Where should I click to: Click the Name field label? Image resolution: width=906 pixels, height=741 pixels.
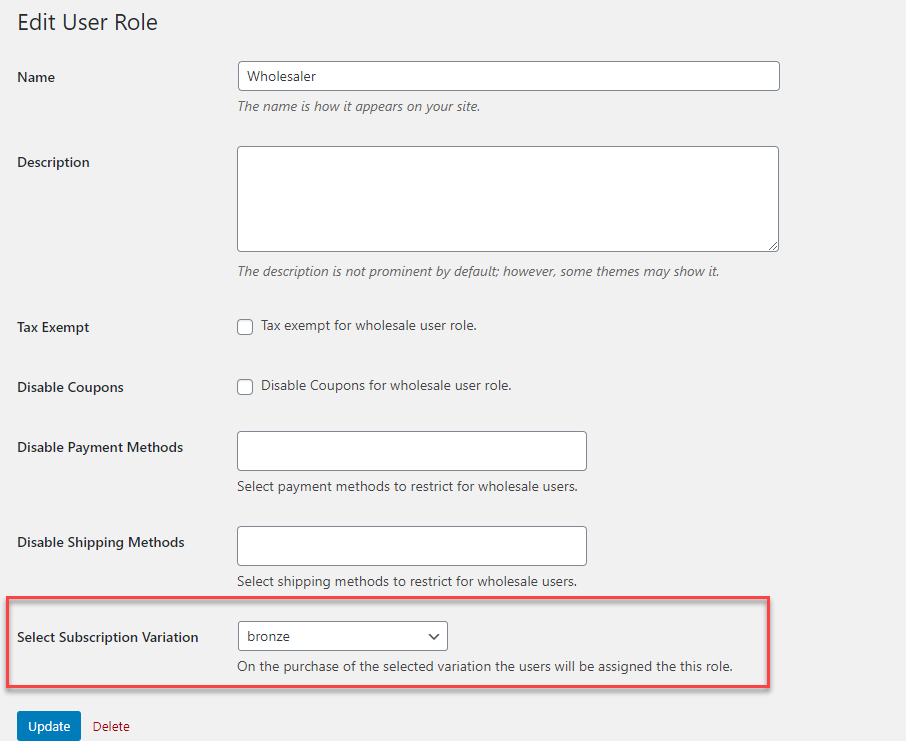[36, 78]
